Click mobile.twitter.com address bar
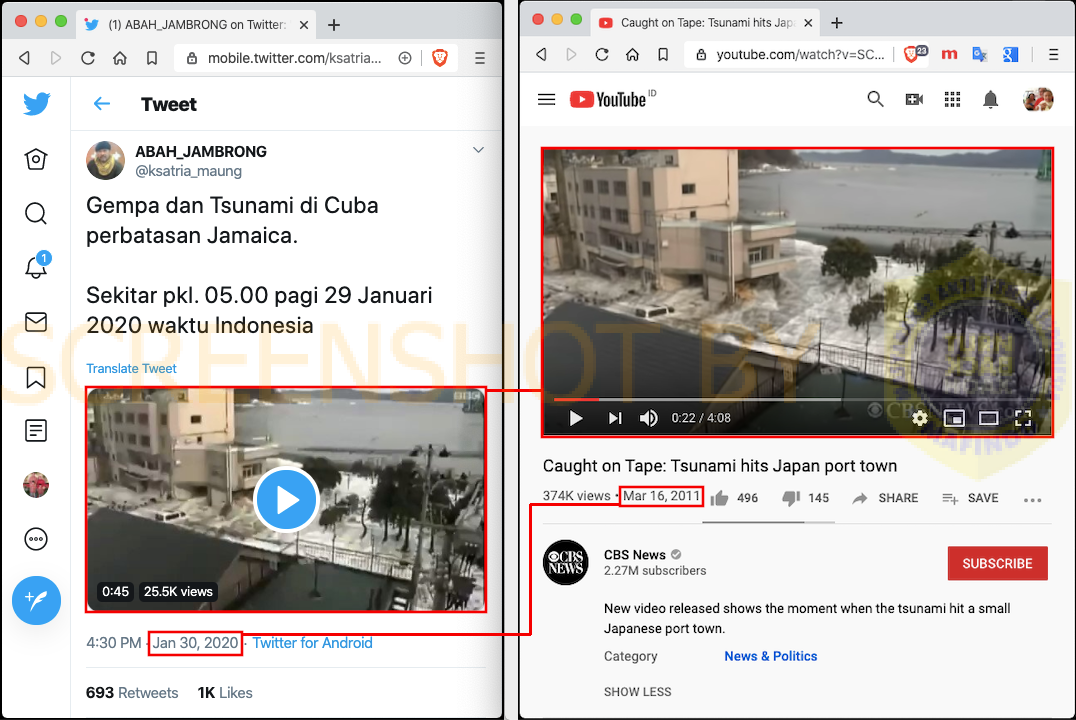1076x720 pixels. pos(295,58)
